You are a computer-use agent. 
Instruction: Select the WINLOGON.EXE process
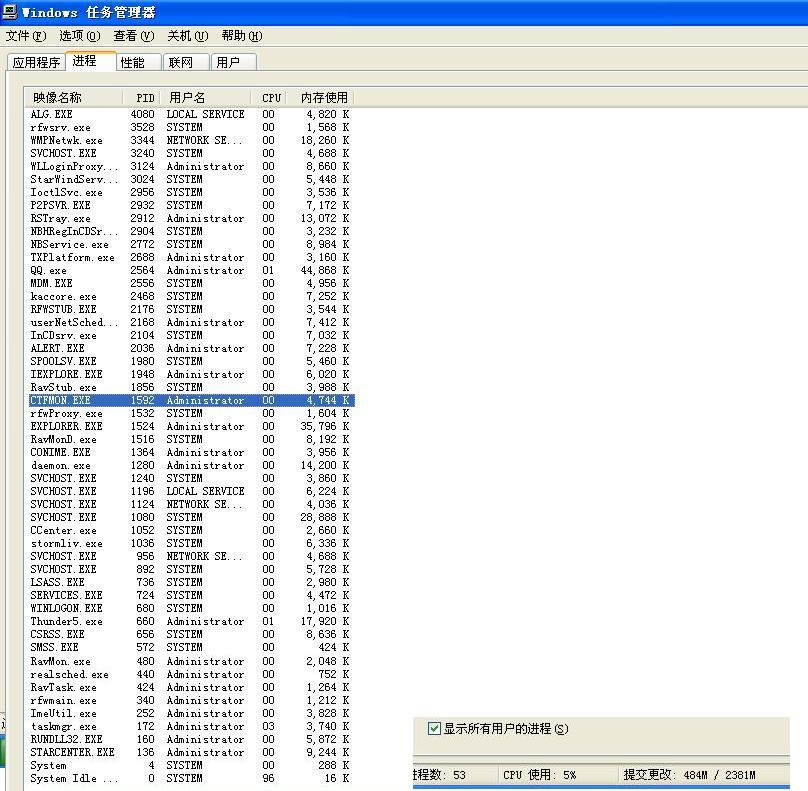click(x=191, y=608)
